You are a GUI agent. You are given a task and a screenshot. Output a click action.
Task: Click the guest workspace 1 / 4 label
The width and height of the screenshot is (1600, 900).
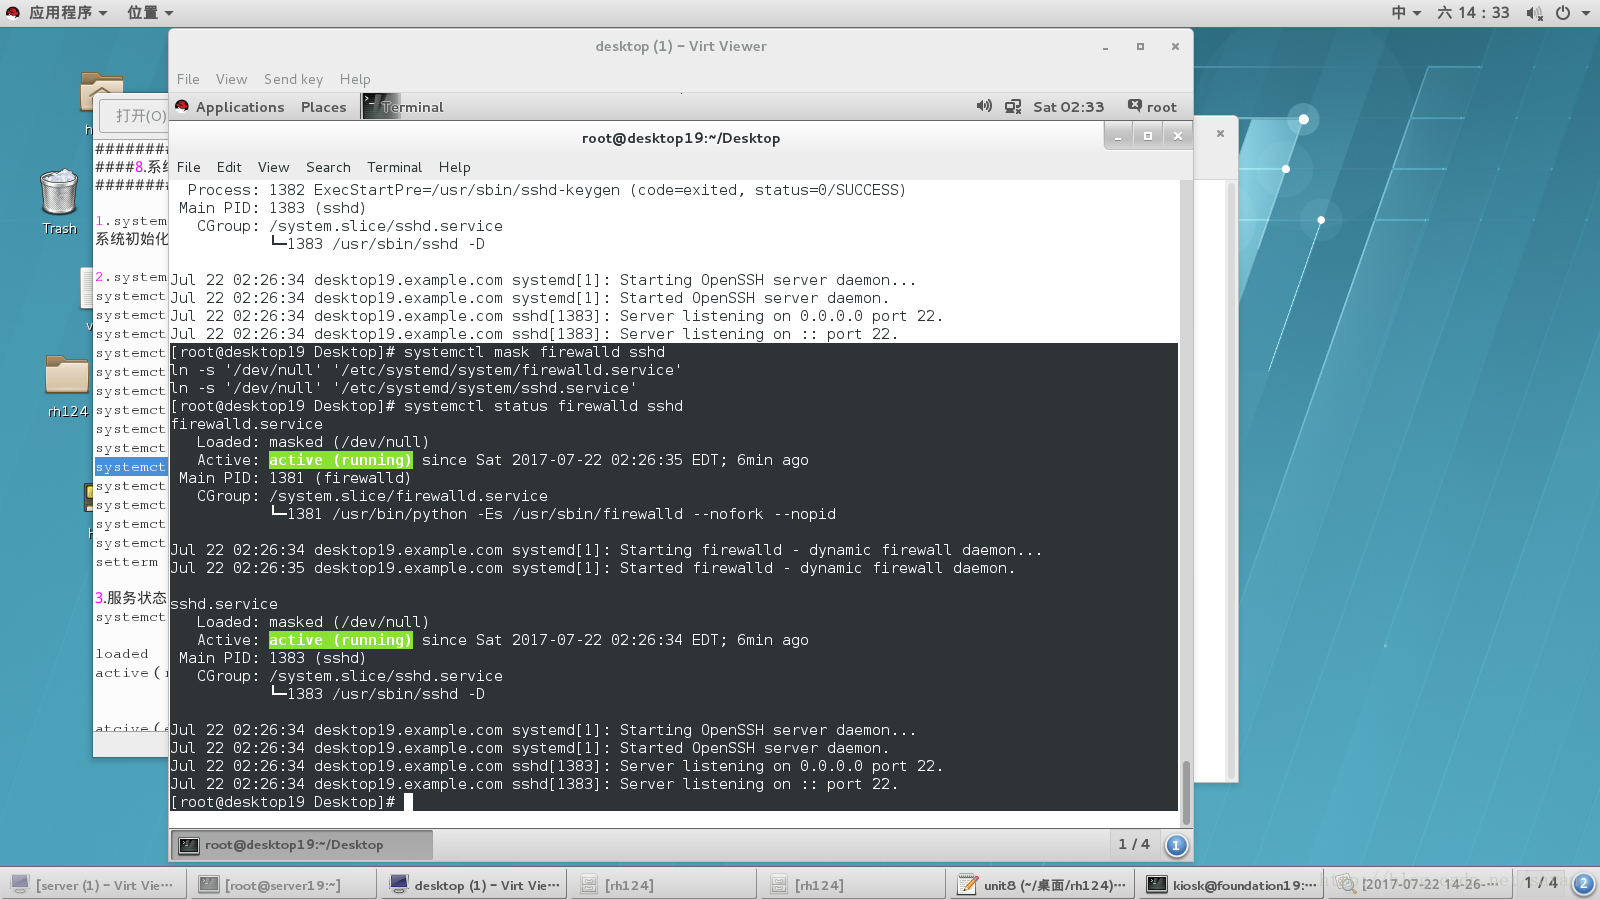coord(1134,844)
